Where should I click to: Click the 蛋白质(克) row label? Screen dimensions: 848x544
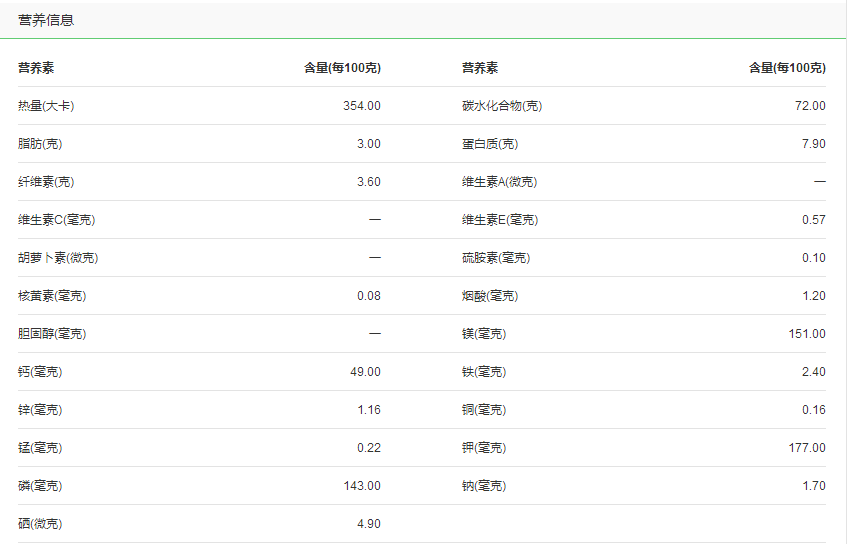coord(490,144)
